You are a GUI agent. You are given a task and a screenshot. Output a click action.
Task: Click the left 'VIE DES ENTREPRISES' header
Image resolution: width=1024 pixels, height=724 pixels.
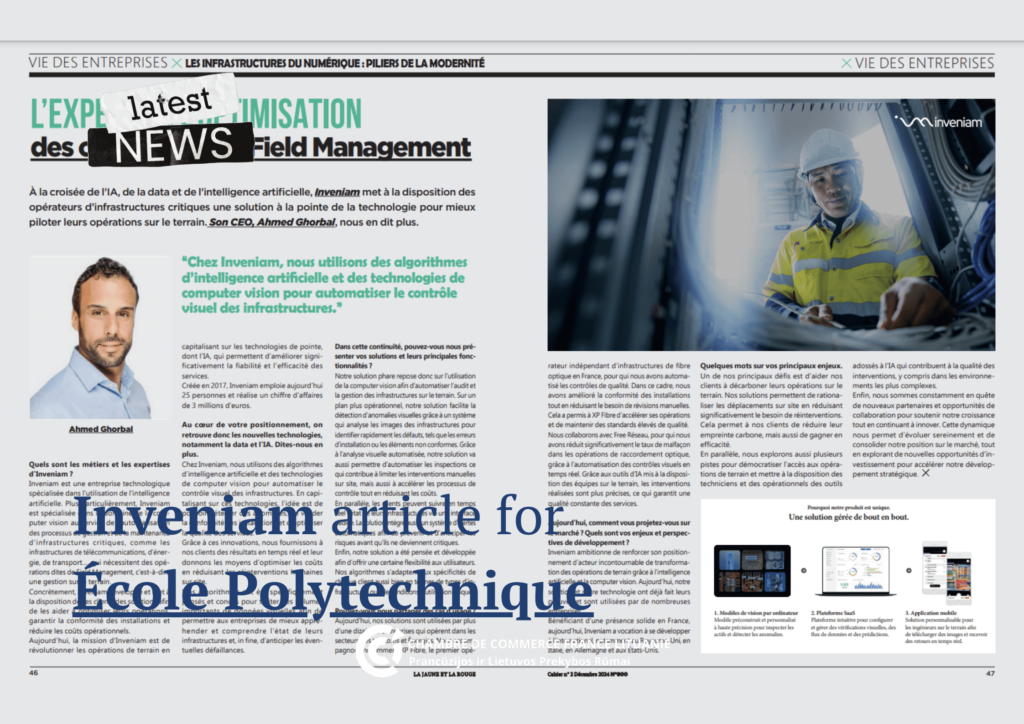[98, 63]
